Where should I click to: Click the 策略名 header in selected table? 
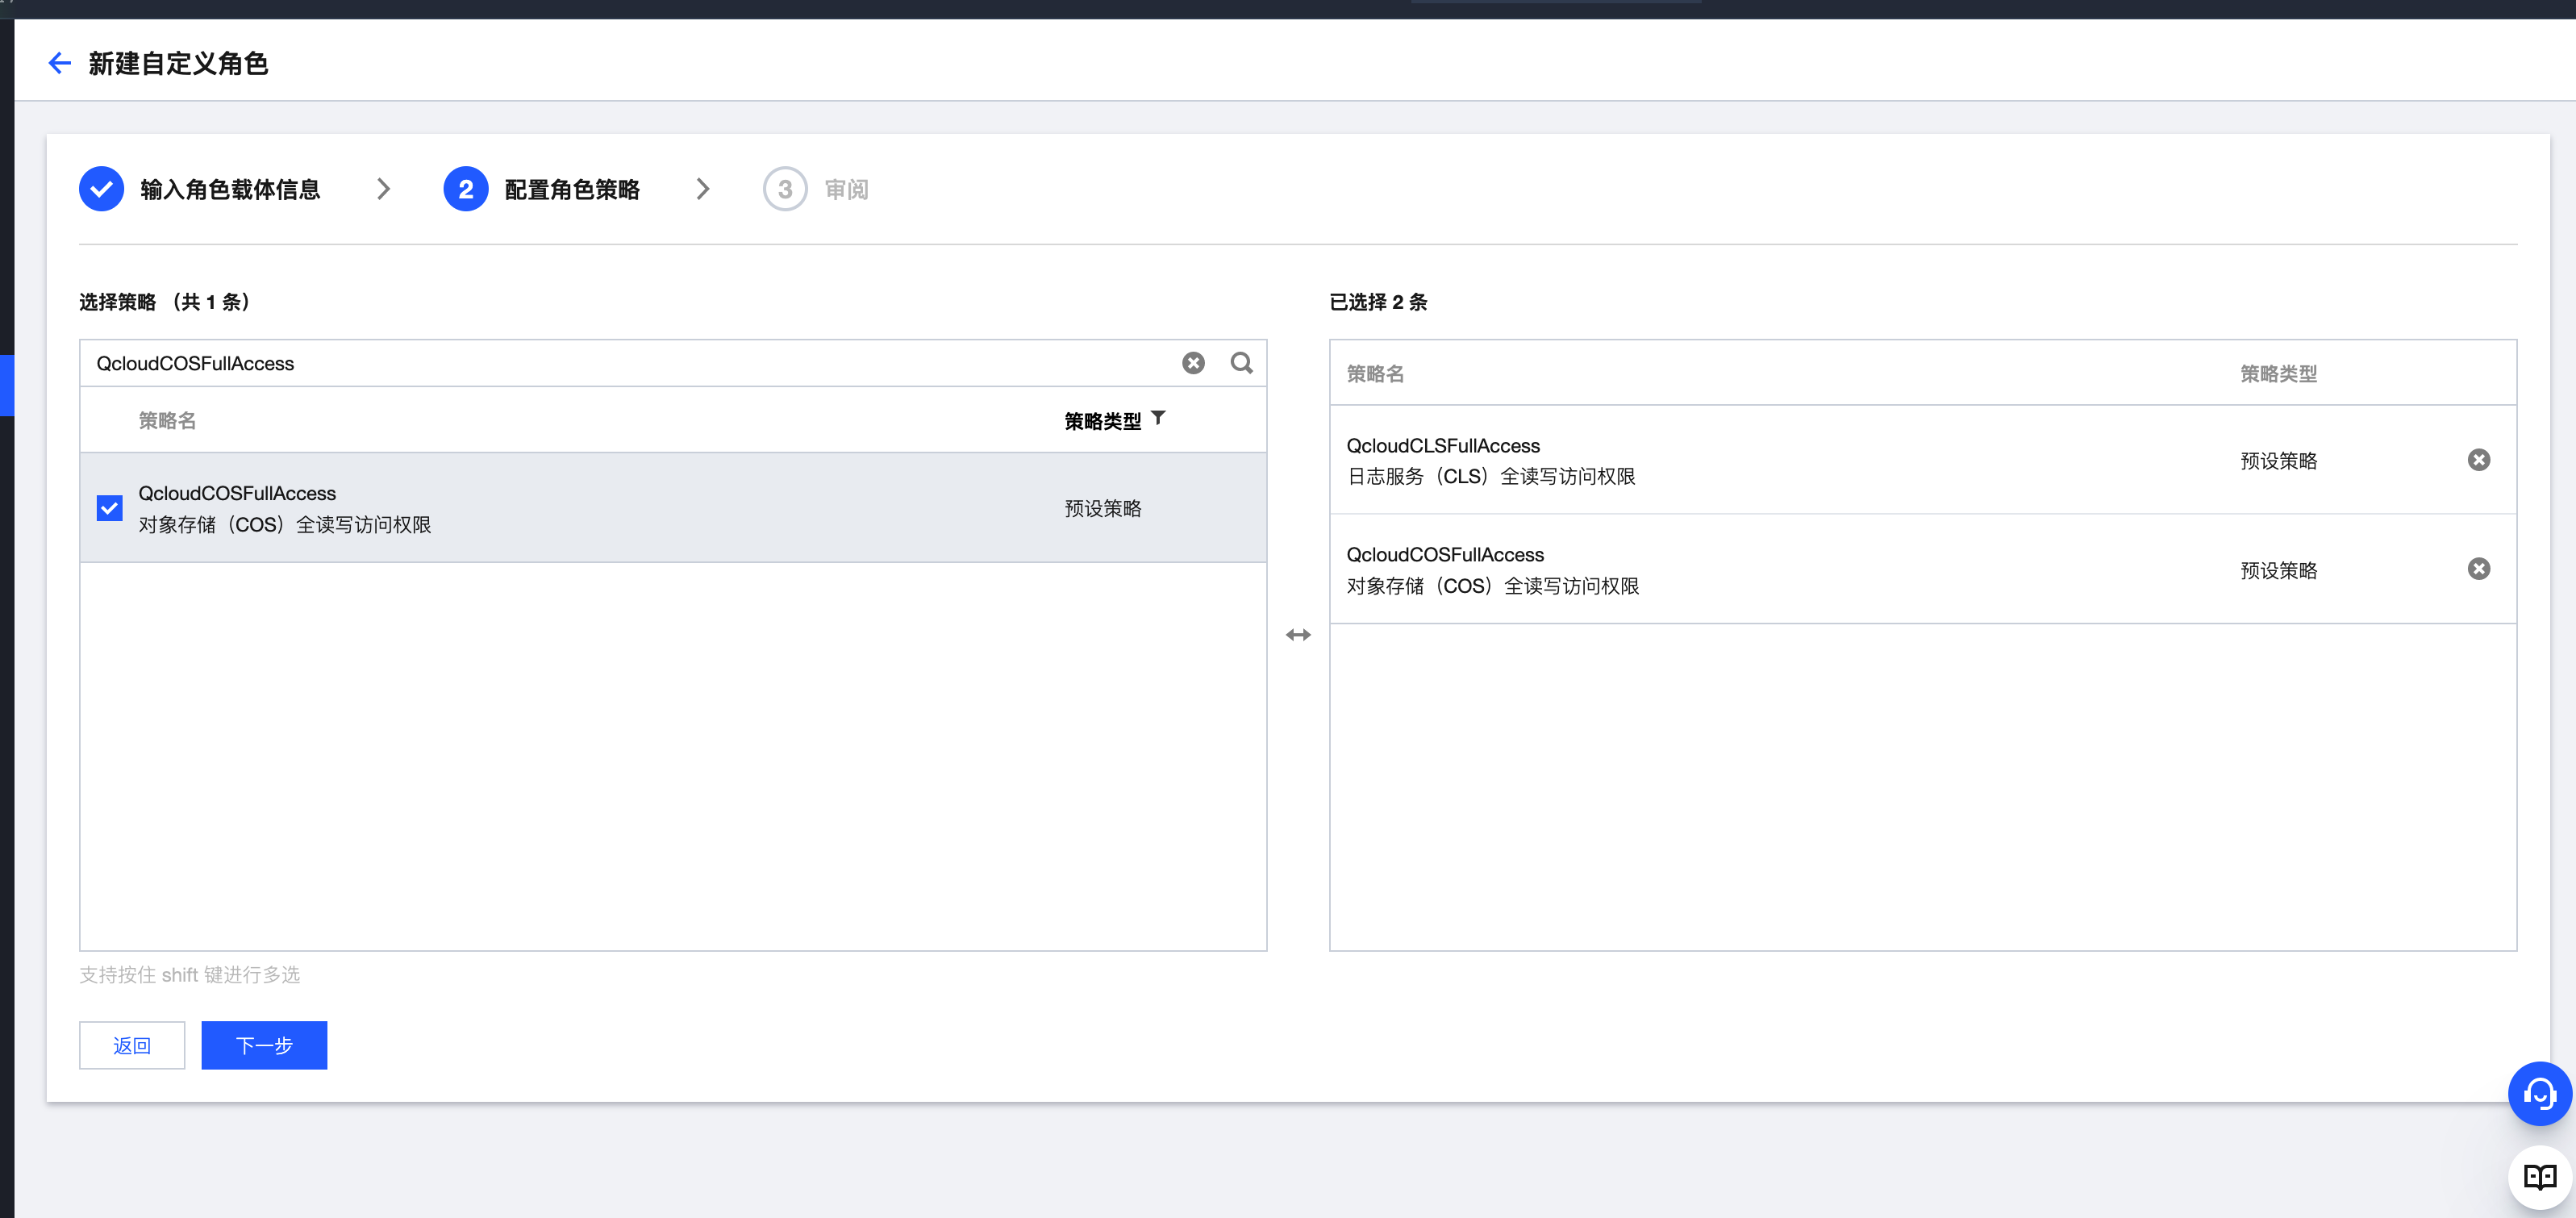tap(1375, 374)
